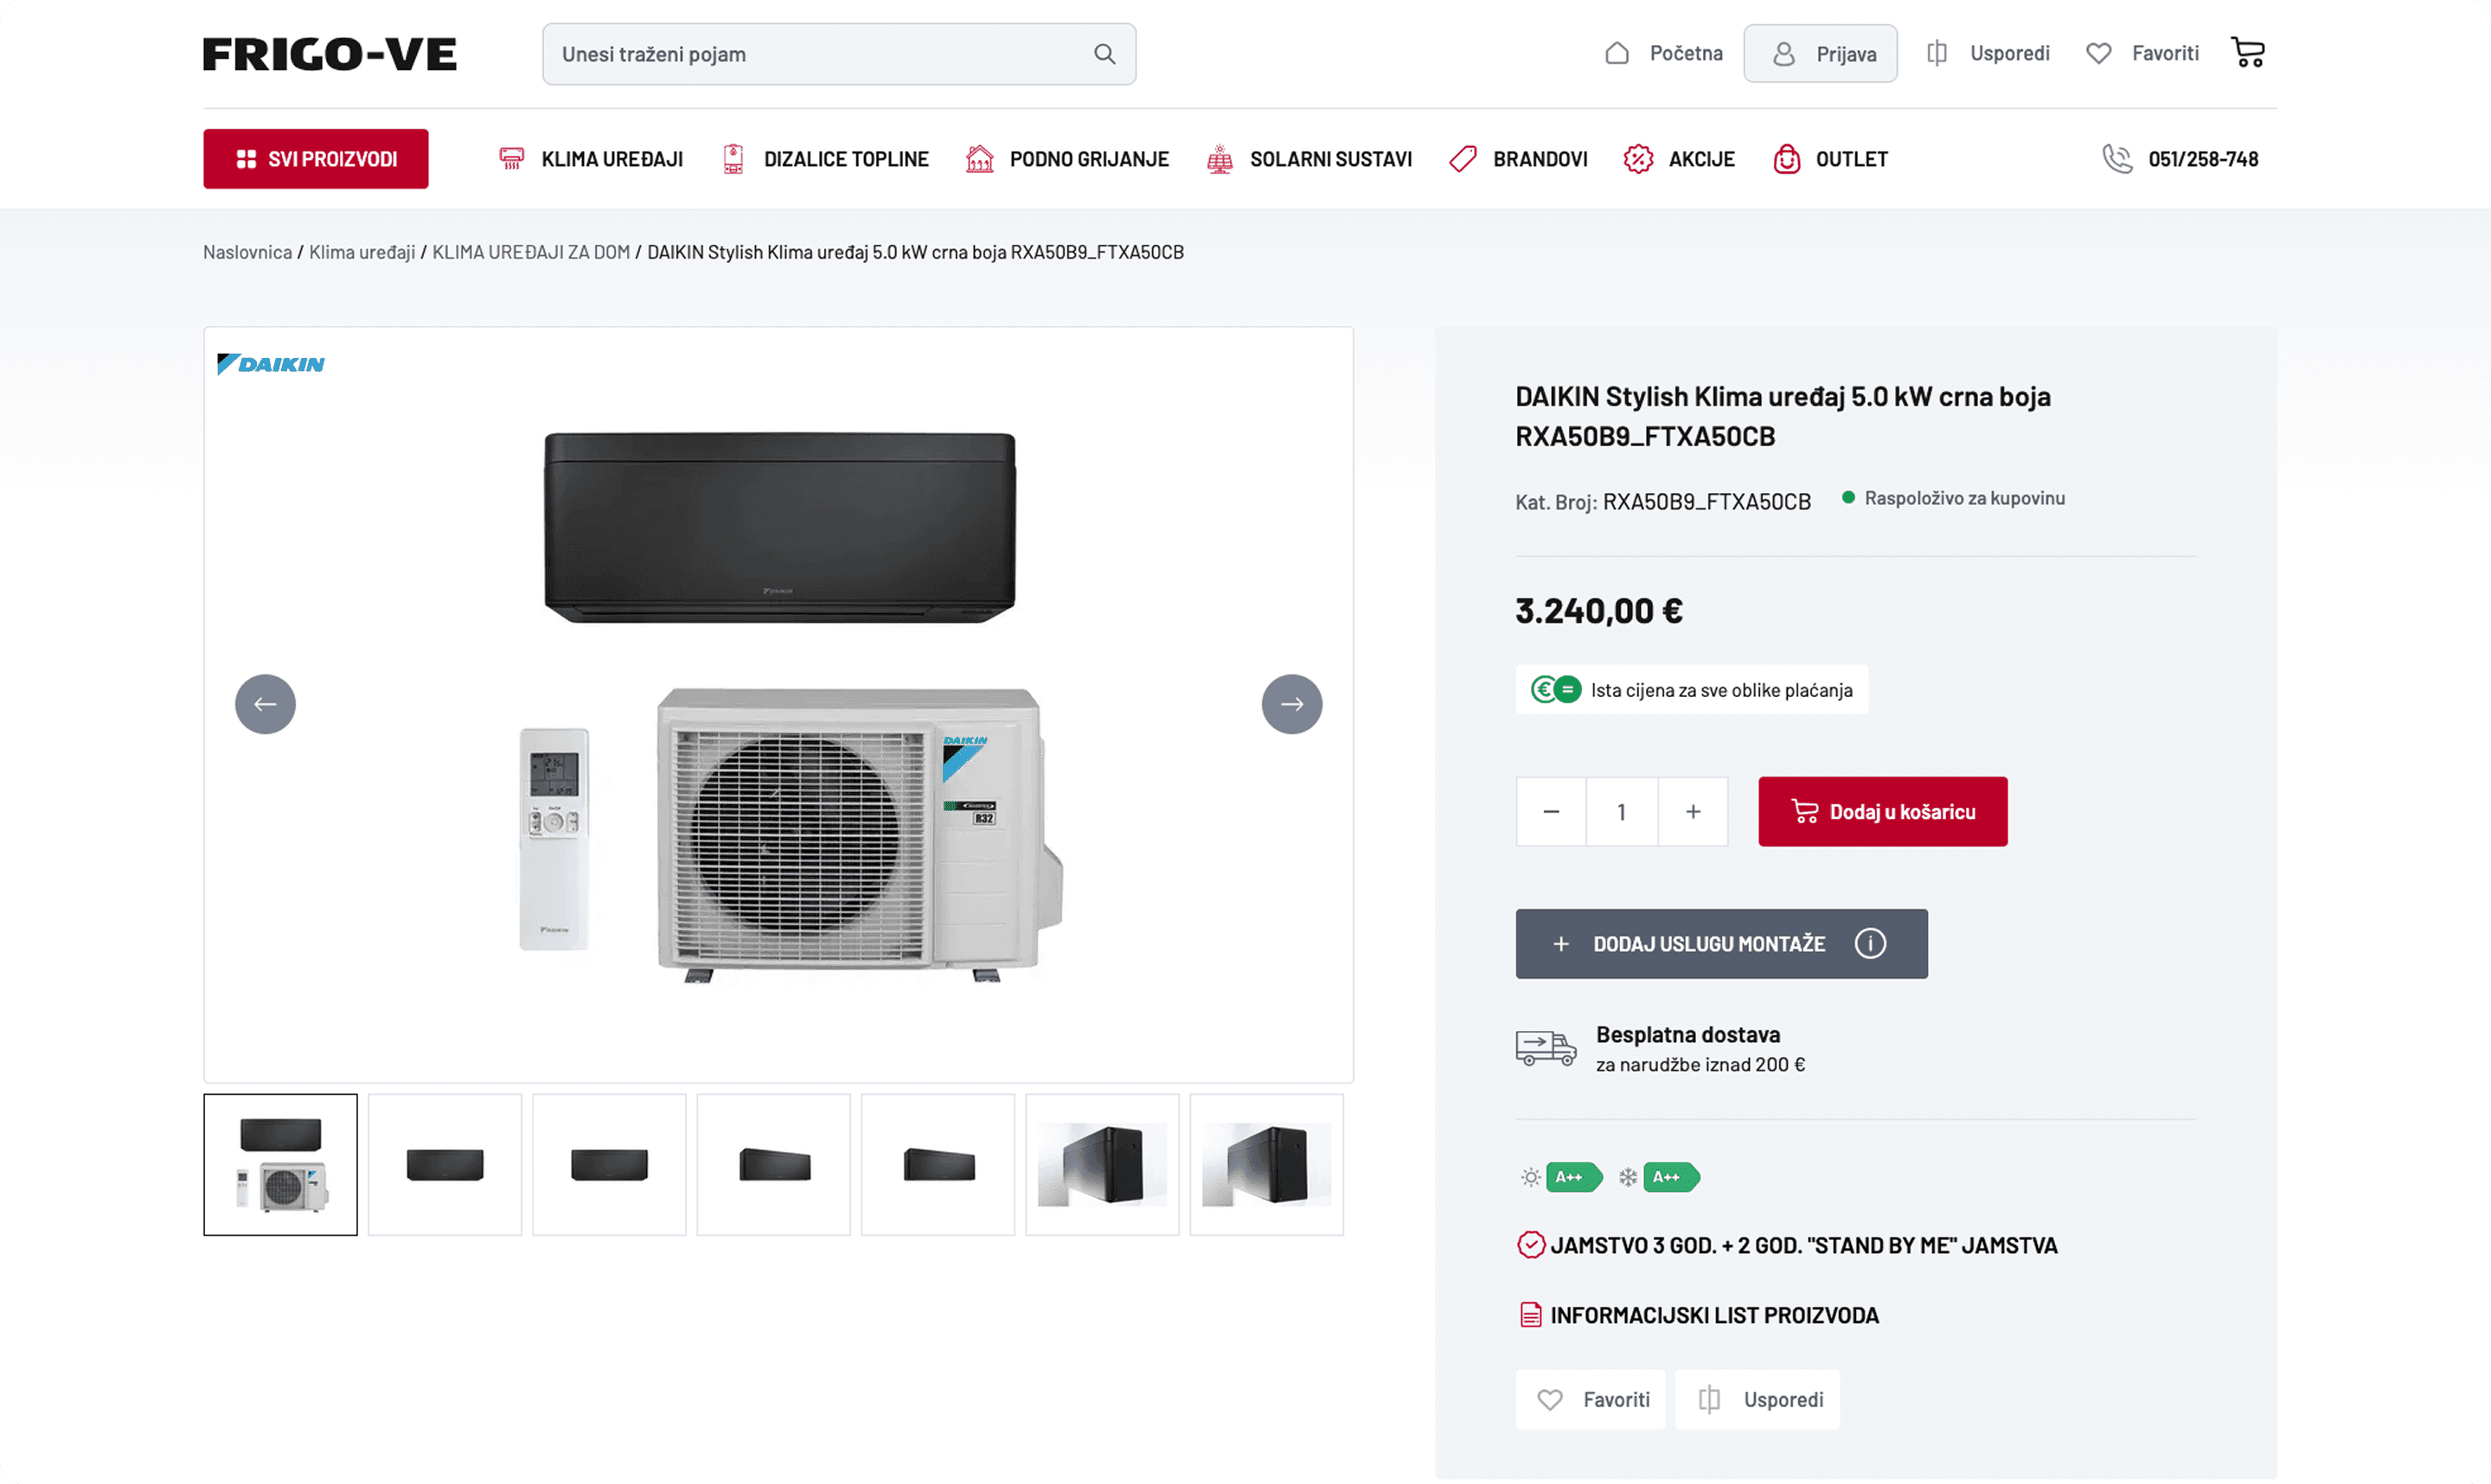Open the shopping cart icon in header
The image size is (2491, 1484).
point(2248,52)
